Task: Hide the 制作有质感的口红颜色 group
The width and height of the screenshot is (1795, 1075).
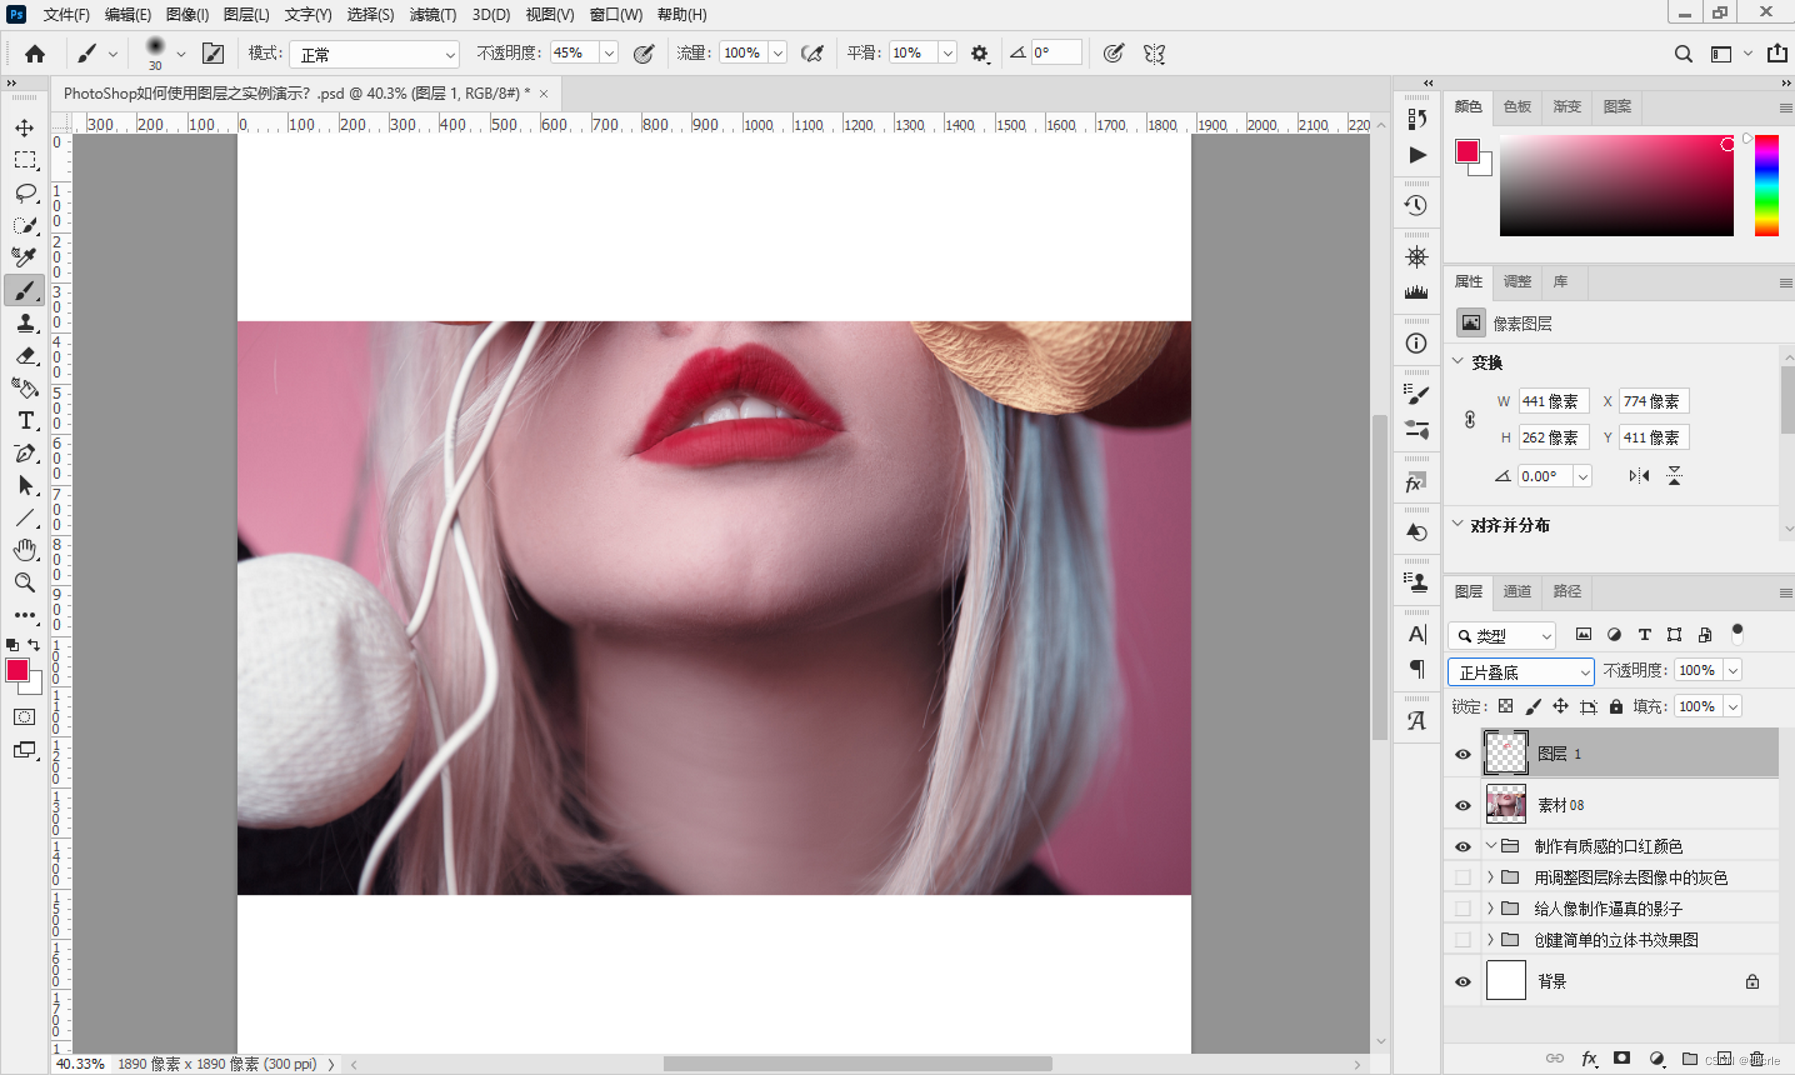Action: [1463, 846]
